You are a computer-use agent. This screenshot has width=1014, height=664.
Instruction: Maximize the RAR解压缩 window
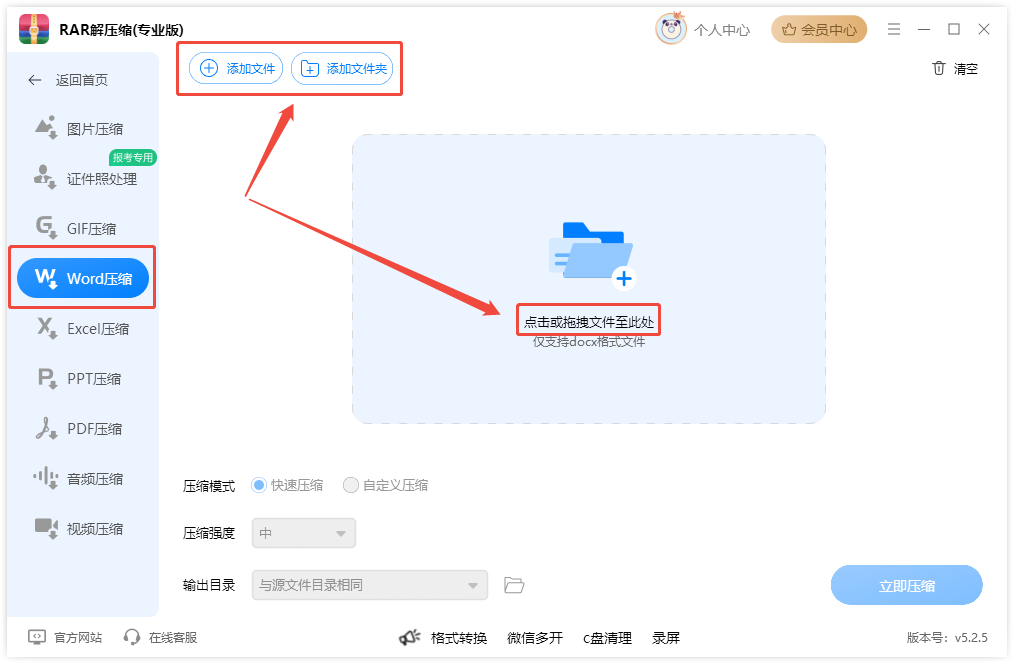(x=954, y=29)
